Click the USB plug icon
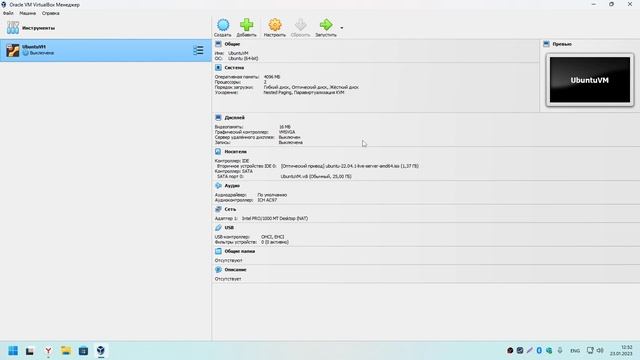Image resolution: width=640 pixels, height=360 pixels. tap(218, 227)
